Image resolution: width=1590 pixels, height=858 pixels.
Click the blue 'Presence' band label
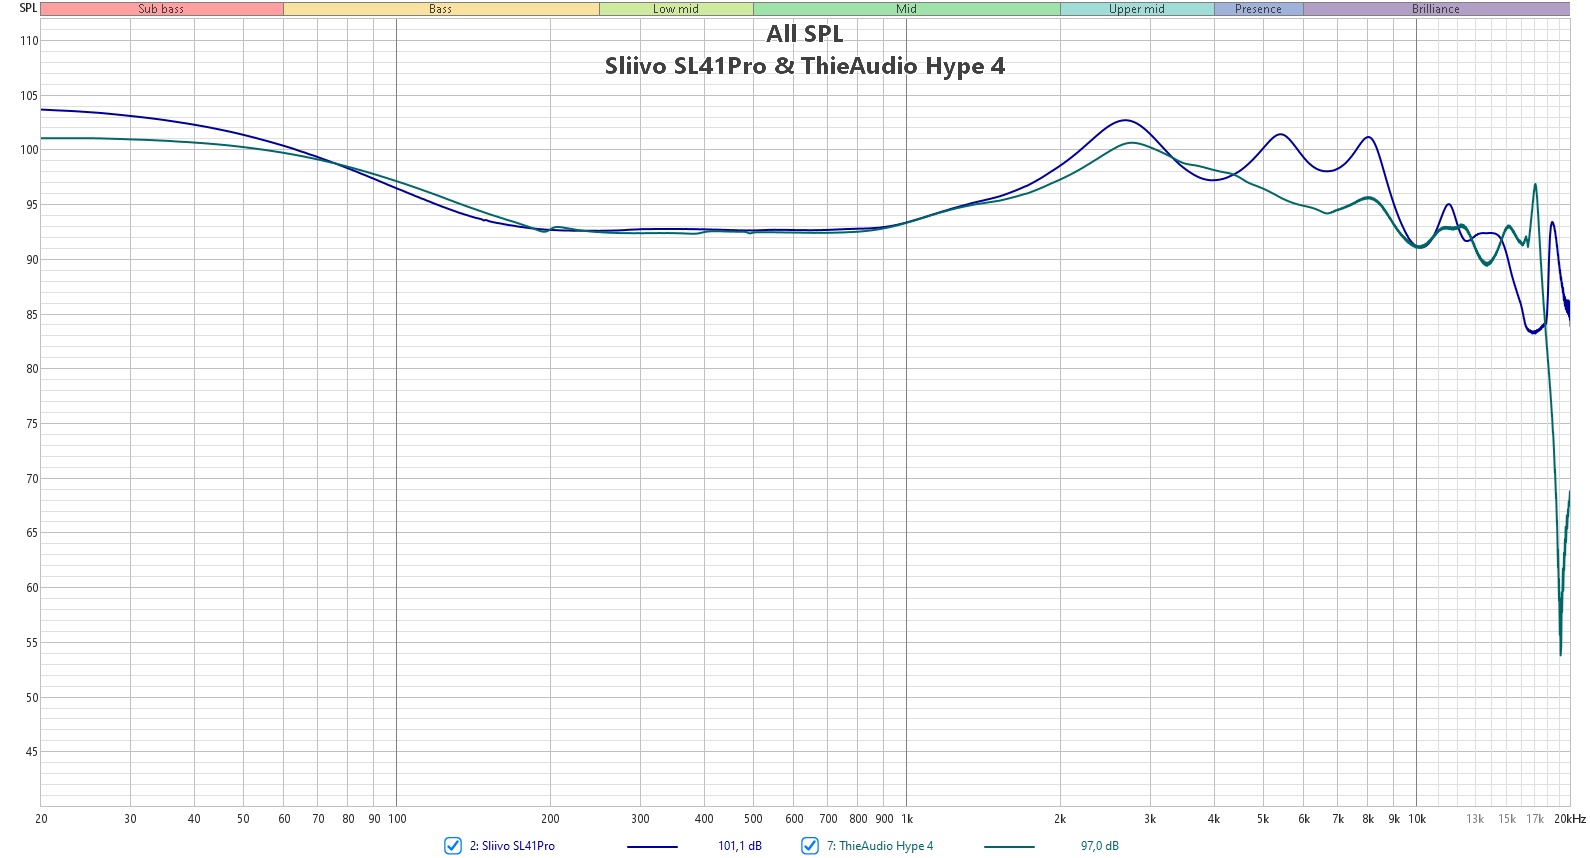(1258, 9)
